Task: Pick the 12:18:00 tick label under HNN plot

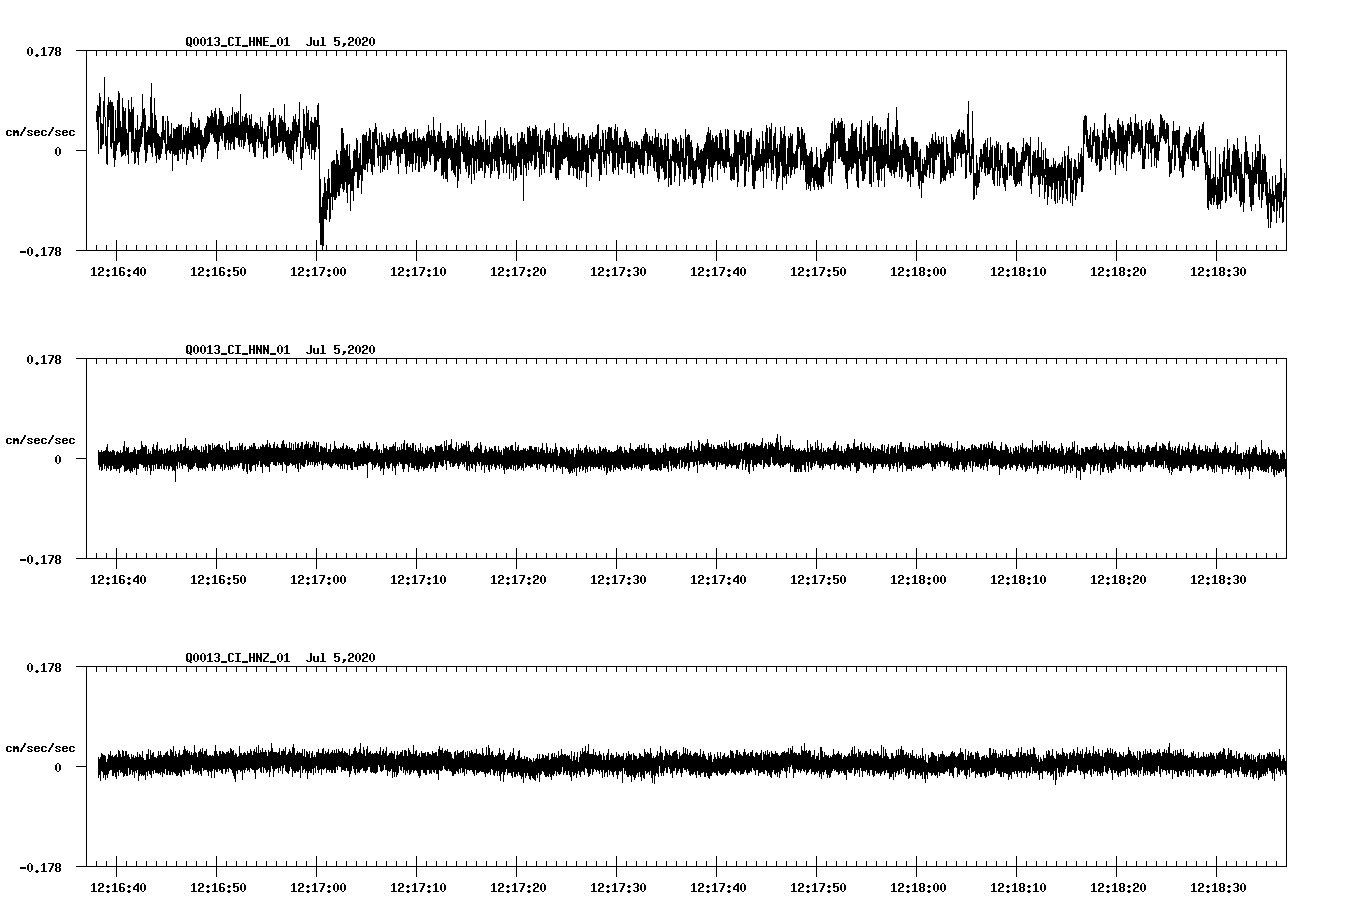Action: (x=918, y=580)
